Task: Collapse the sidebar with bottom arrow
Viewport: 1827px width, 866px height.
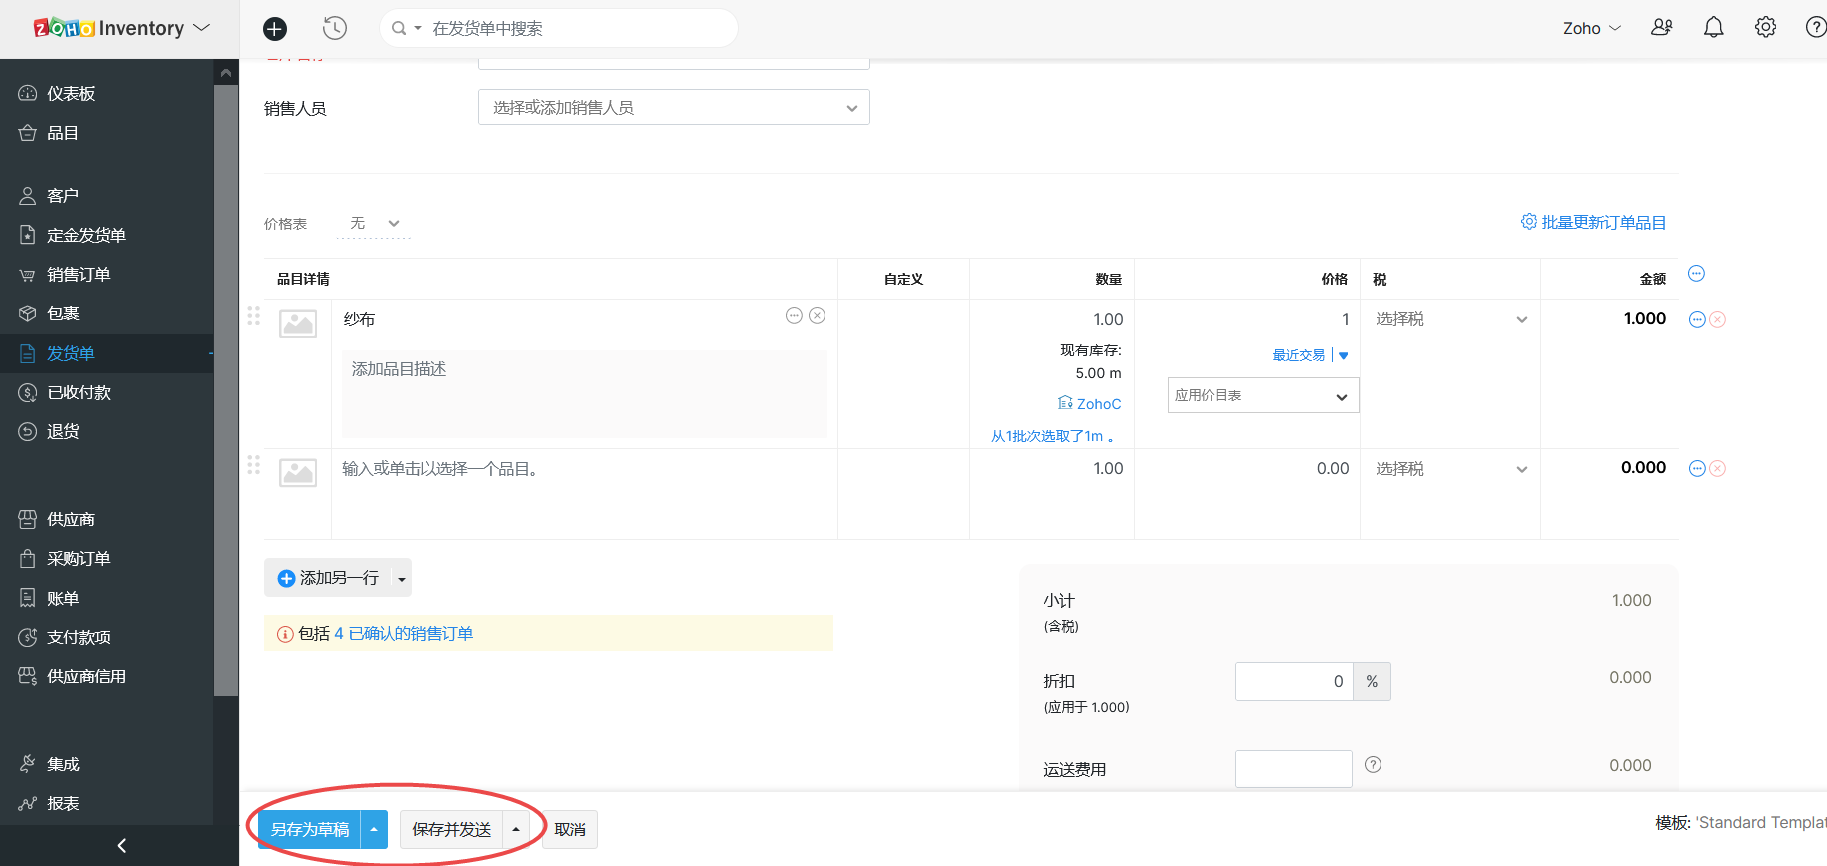Action: pos(121,846)
